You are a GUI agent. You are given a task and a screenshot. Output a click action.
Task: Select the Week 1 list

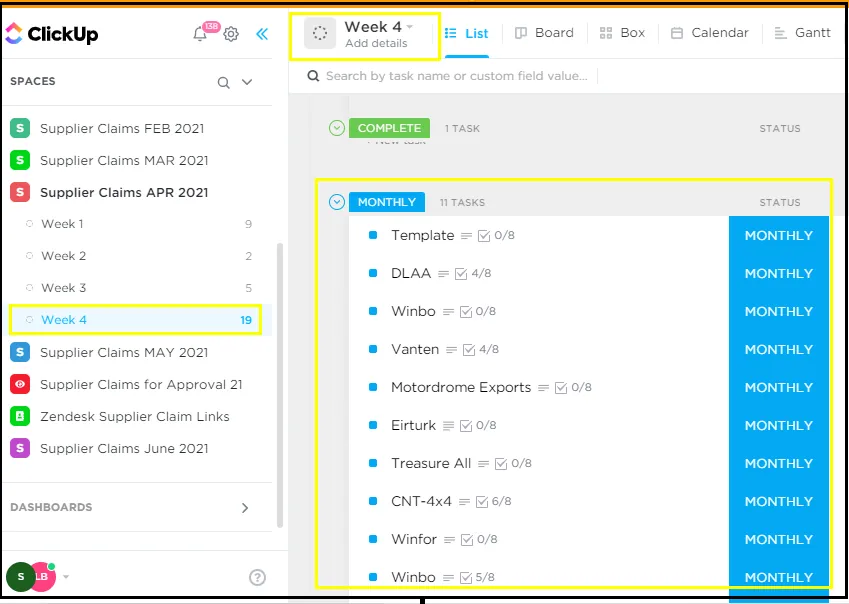point(62,224)
